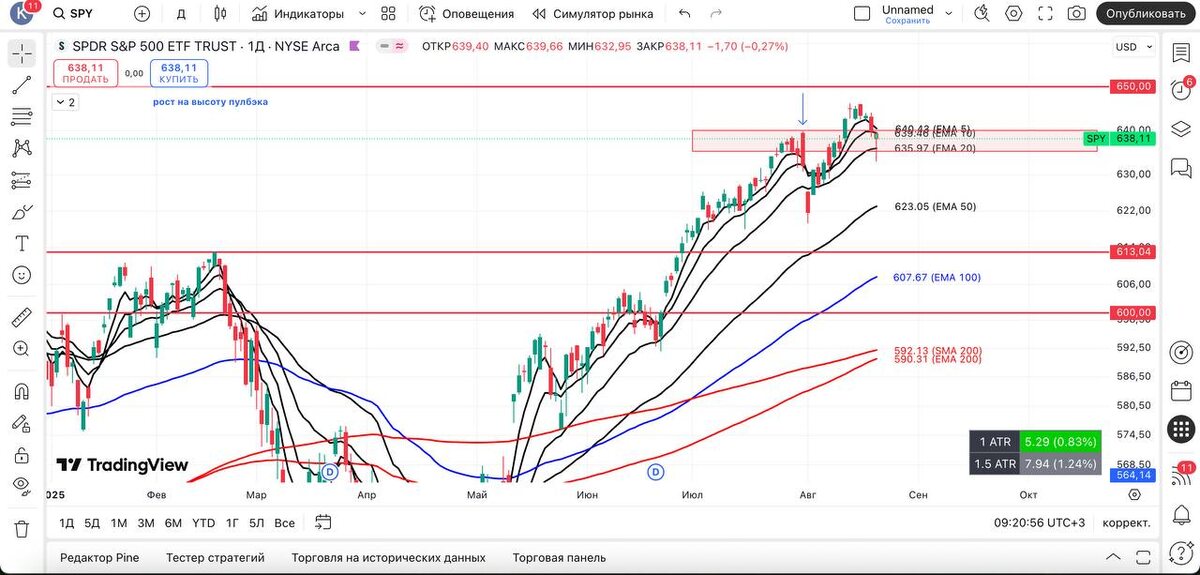Toggle the magnet snap mode
The image size is (1200, 575).
pyautogui.click(x=21, y=391)
